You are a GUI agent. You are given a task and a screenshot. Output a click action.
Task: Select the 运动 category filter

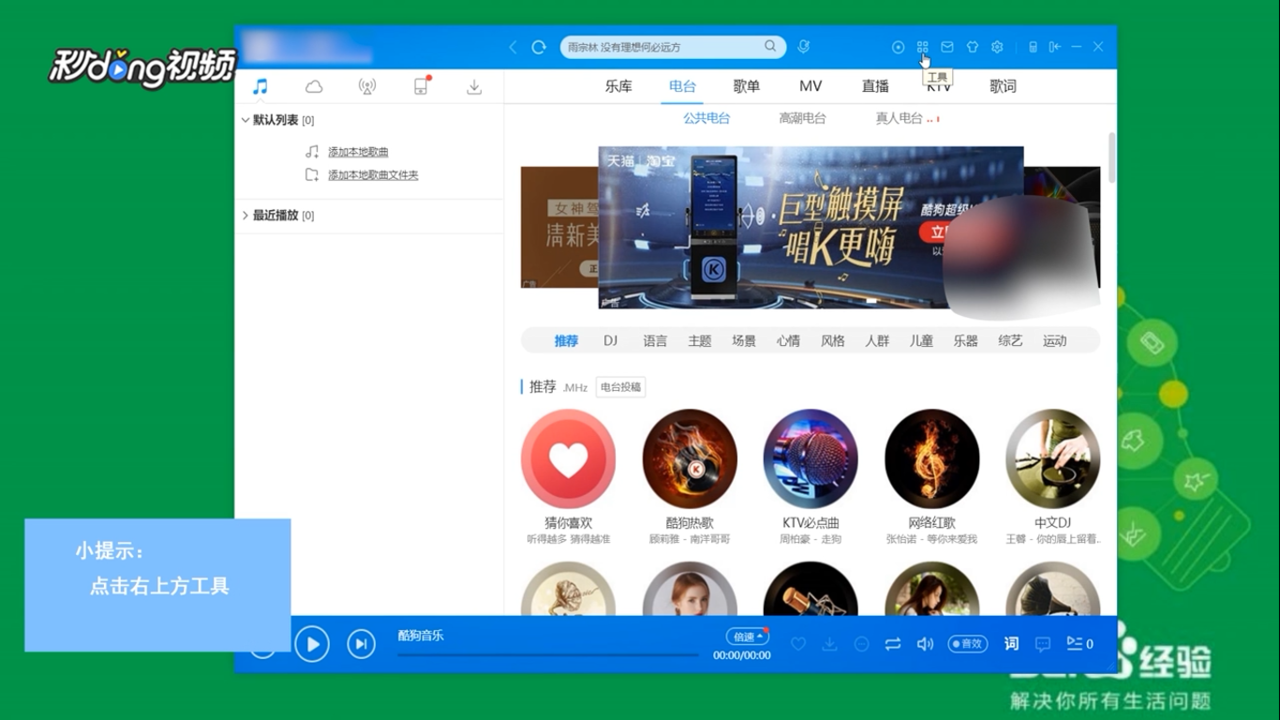click(x=1055, y=341)
